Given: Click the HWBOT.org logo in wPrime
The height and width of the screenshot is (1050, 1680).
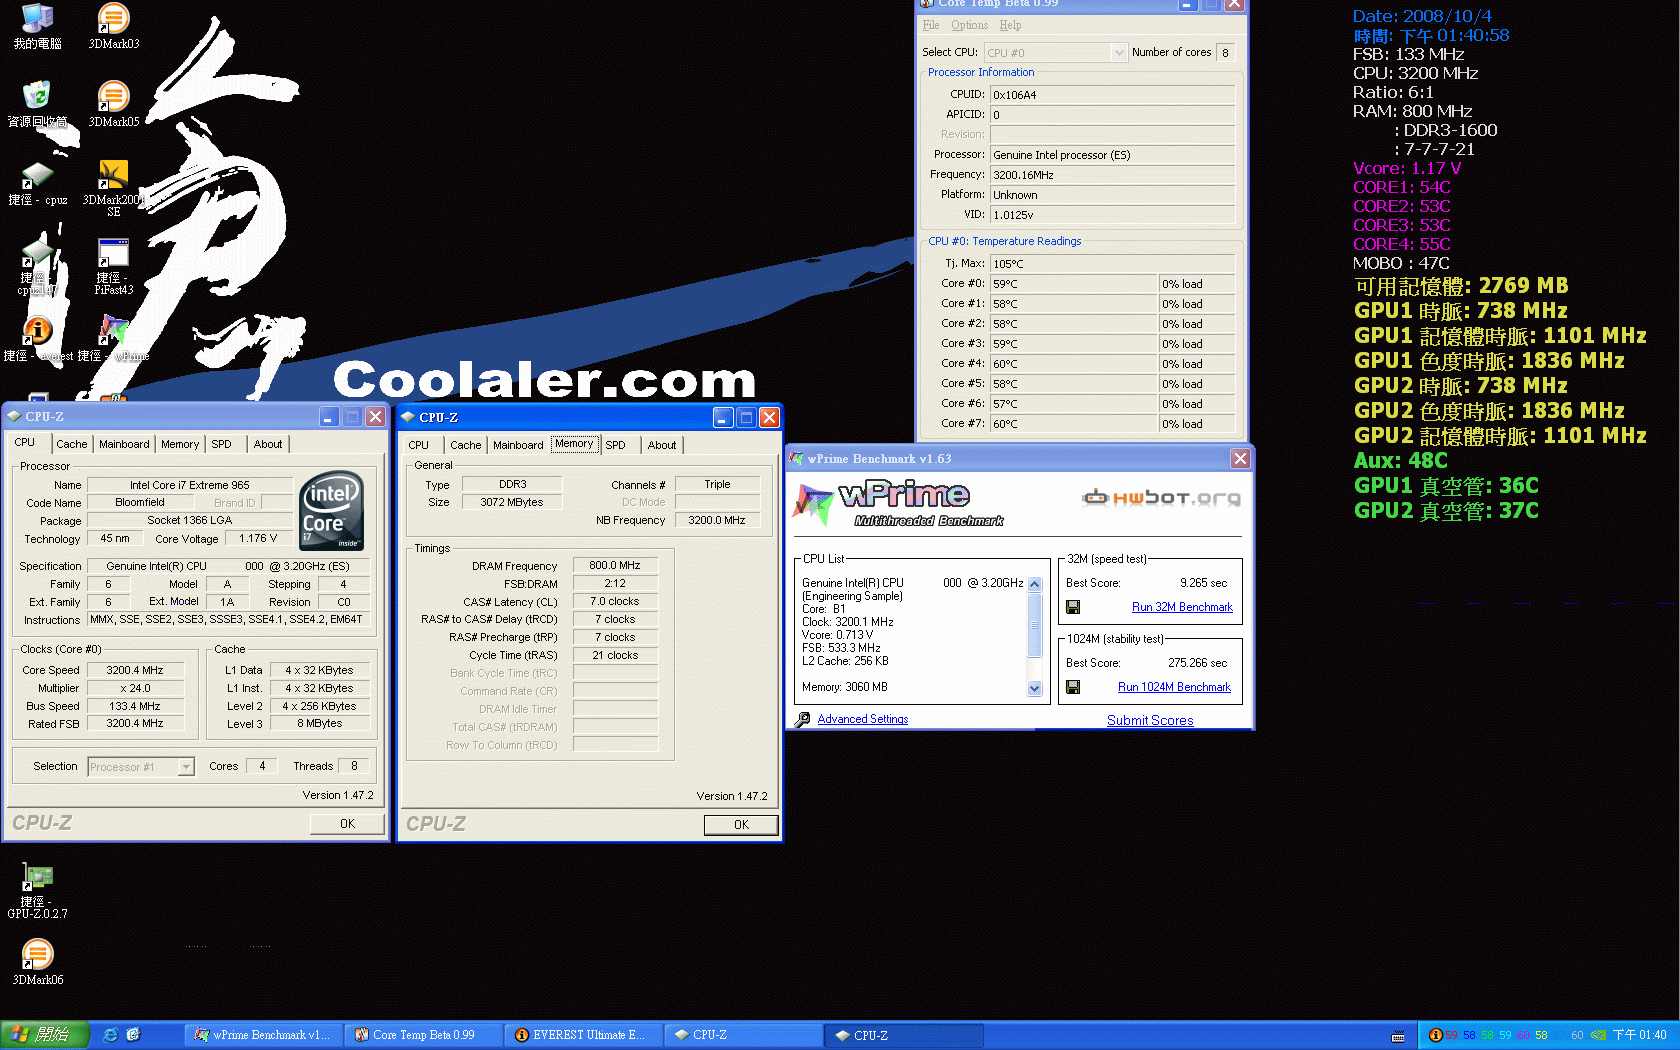Looking at the screenshot, I should (1162, 497).
